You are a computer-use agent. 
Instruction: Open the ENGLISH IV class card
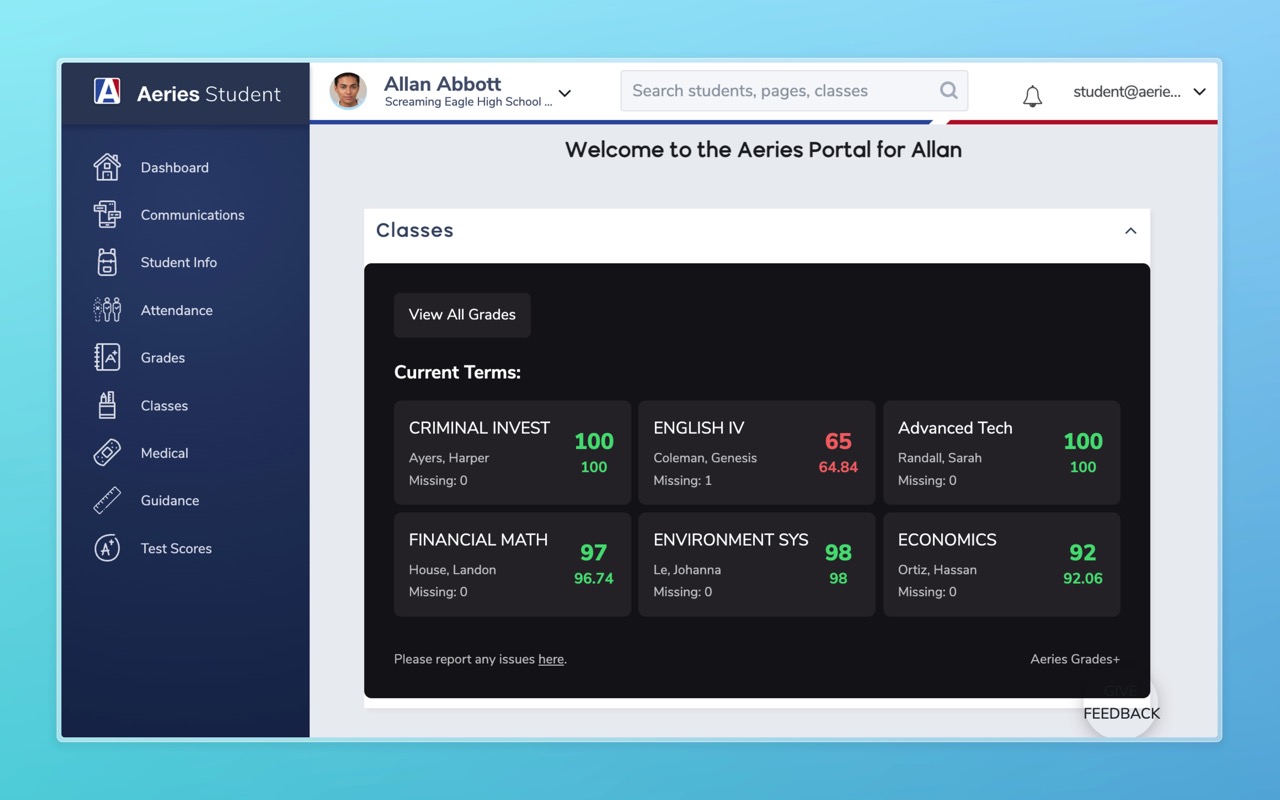(x=757, y=452)
